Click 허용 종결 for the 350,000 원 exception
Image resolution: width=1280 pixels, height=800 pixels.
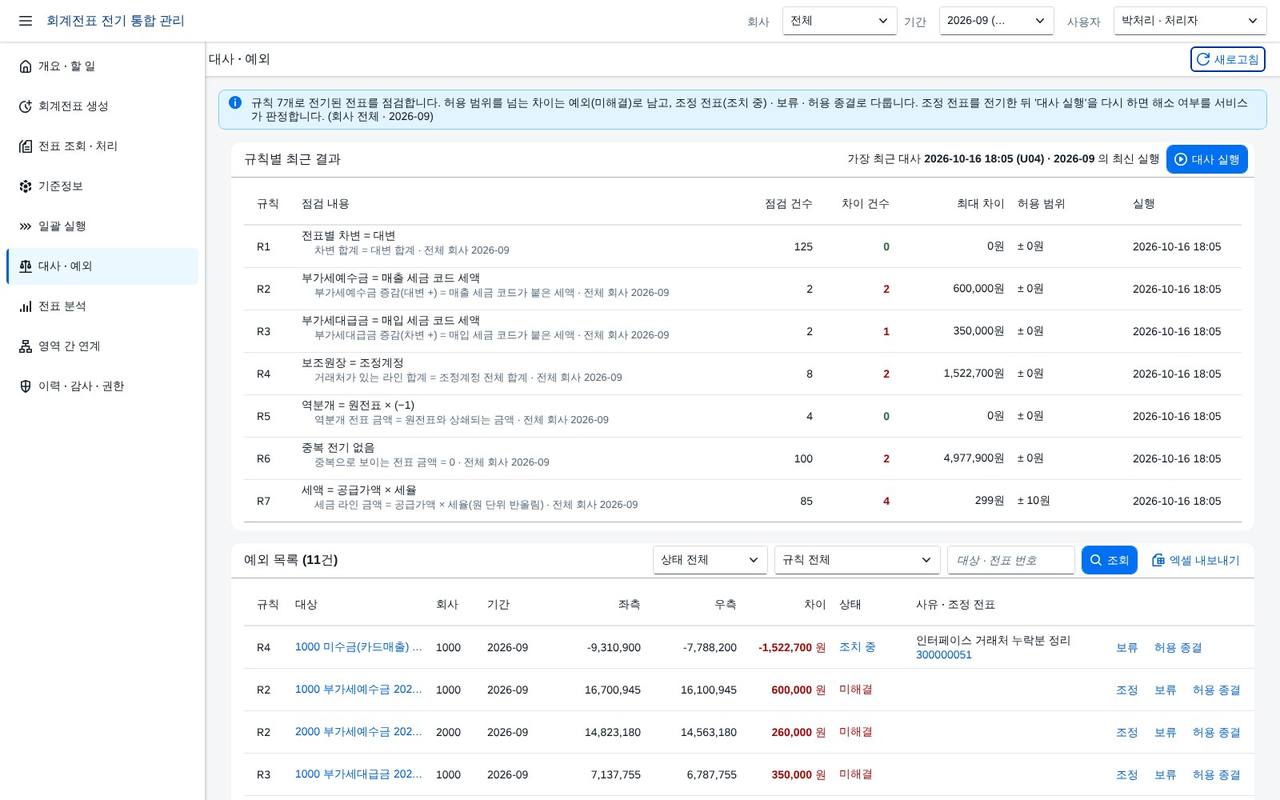point(1216,775)
